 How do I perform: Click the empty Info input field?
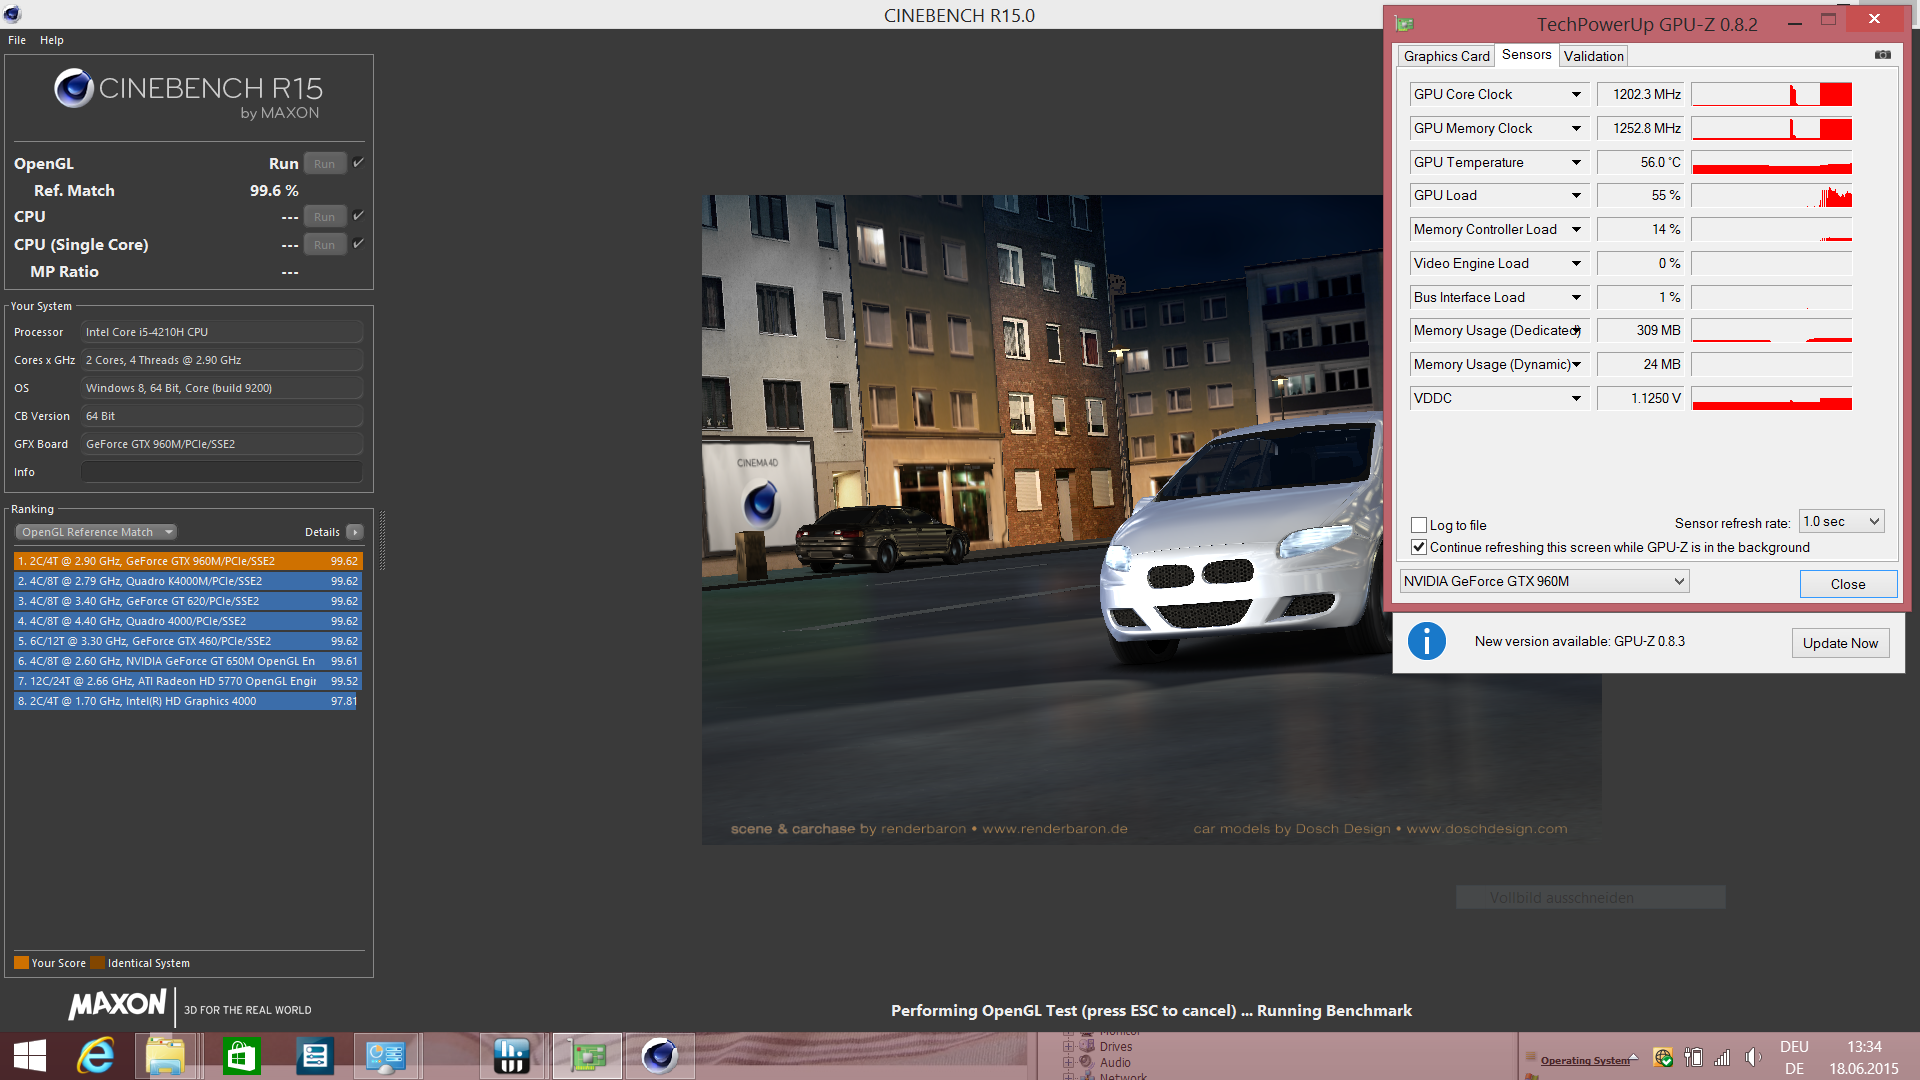click(221, 472)
